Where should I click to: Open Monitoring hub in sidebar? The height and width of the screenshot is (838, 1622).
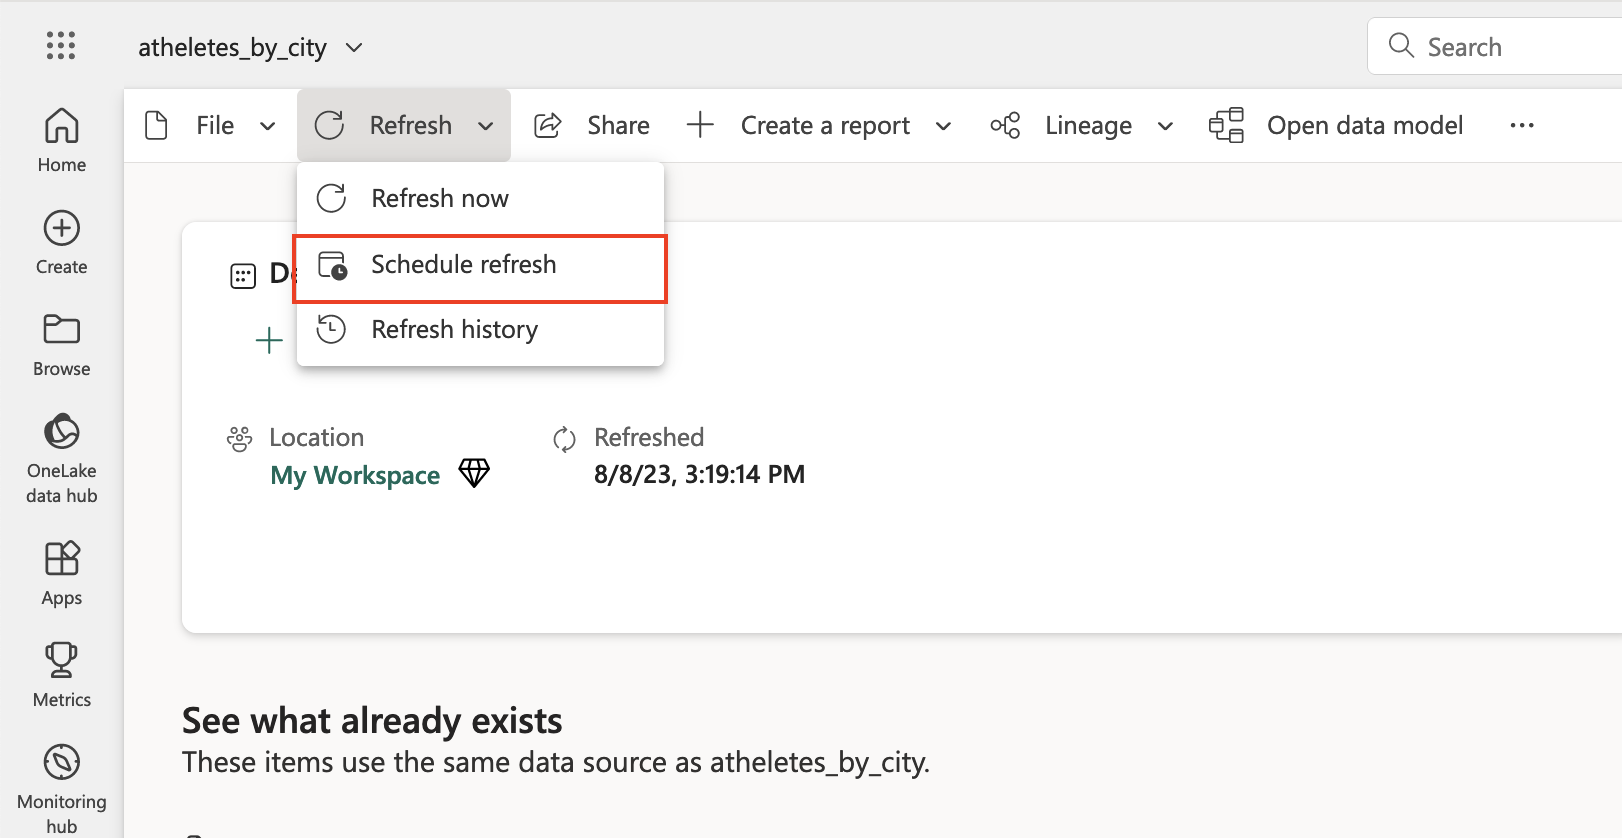tap(61, 788)
